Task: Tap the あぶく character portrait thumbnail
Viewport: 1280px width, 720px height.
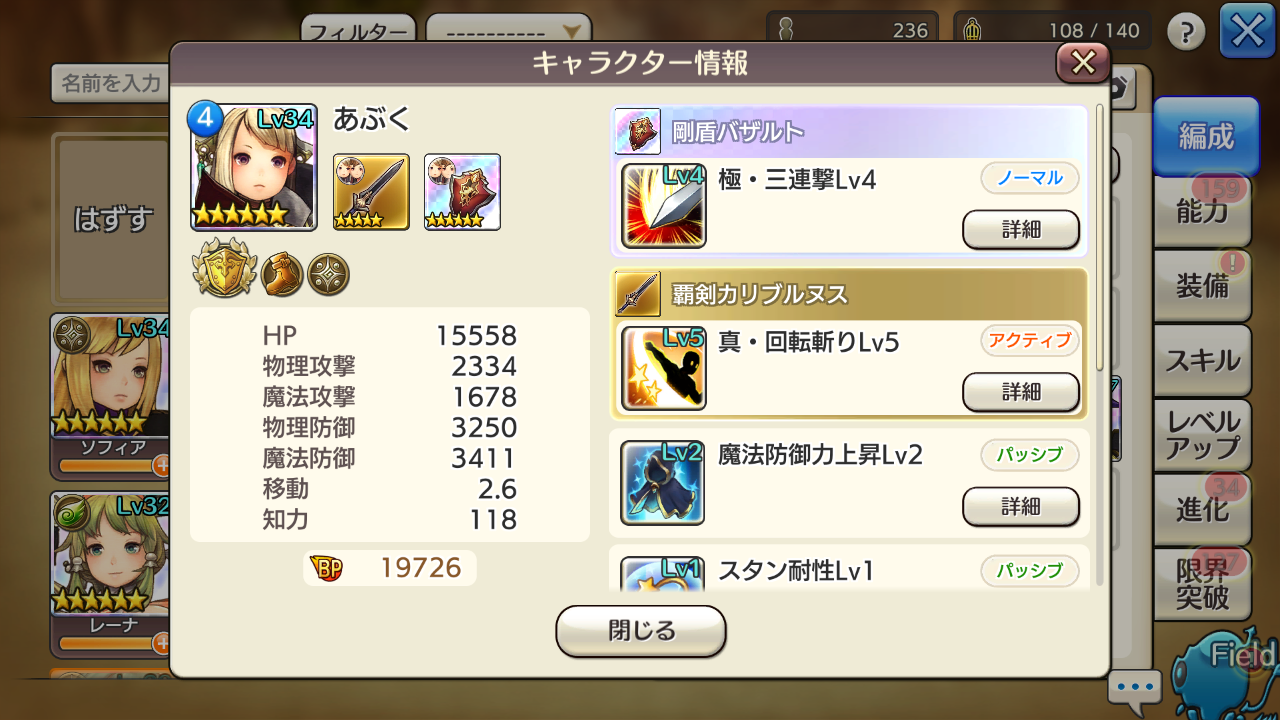Action: click(x=254, y=167)
